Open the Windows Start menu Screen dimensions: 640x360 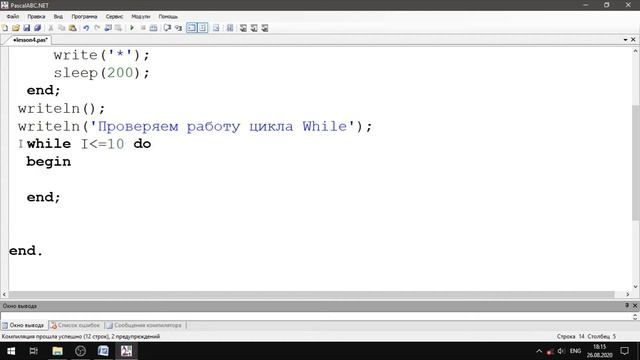click(11, 351)
